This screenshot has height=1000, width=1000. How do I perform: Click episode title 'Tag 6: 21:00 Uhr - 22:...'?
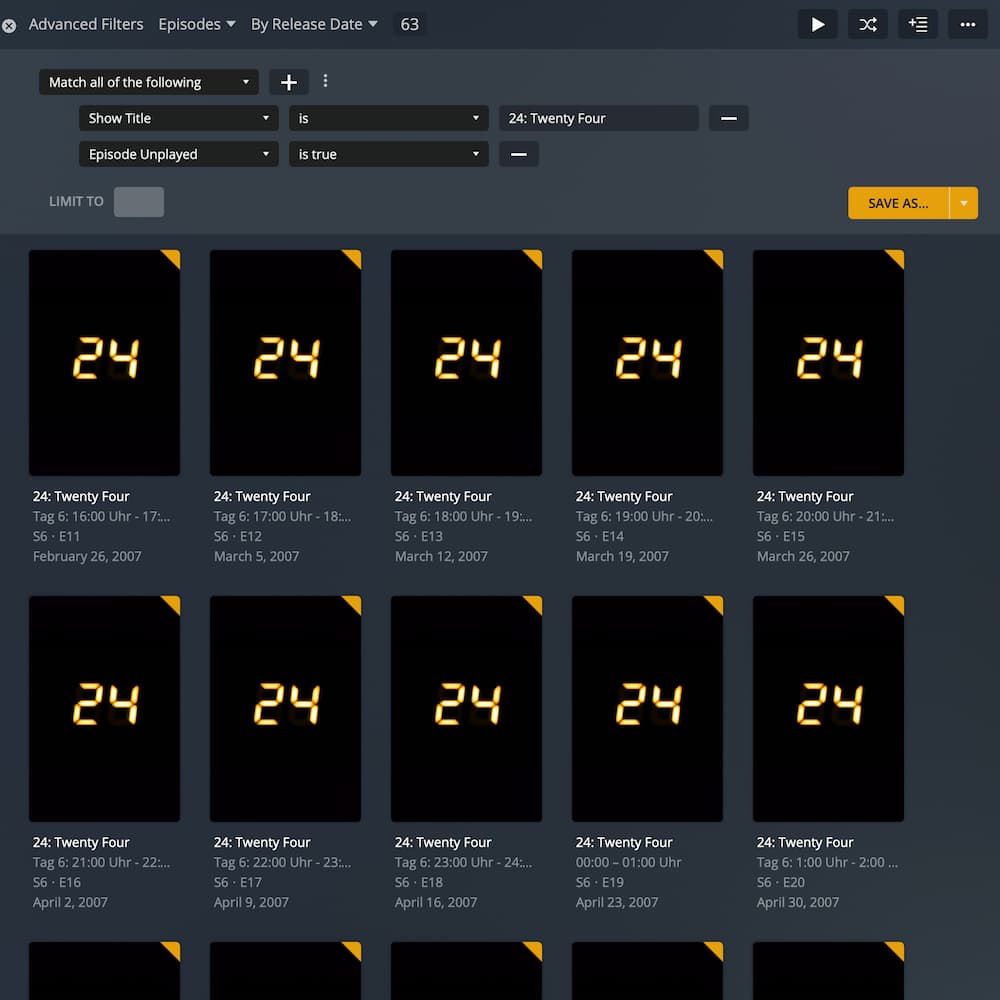click(x=101, y=863)
